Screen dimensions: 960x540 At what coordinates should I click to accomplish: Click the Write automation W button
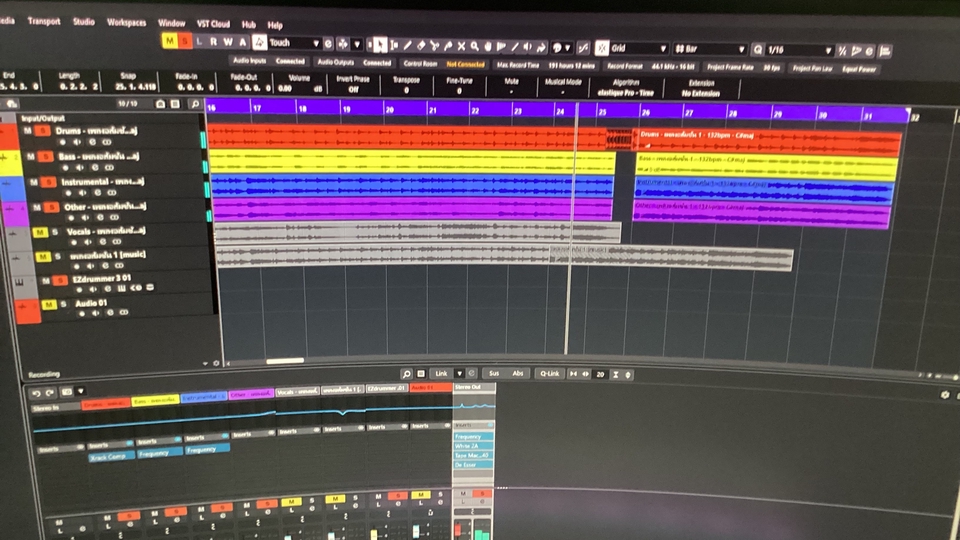[227, 42]
